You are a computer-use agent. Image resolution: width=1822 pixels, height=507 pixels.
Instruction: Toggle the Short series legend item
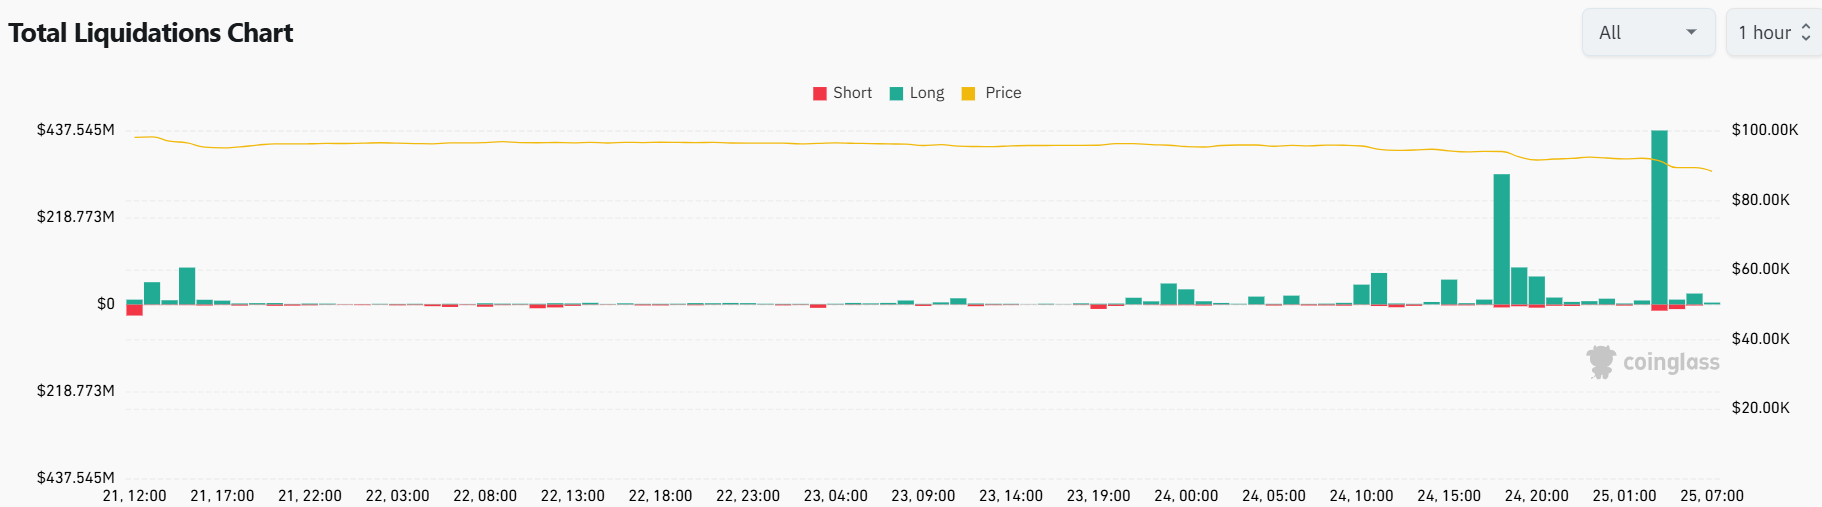point(842,93)
